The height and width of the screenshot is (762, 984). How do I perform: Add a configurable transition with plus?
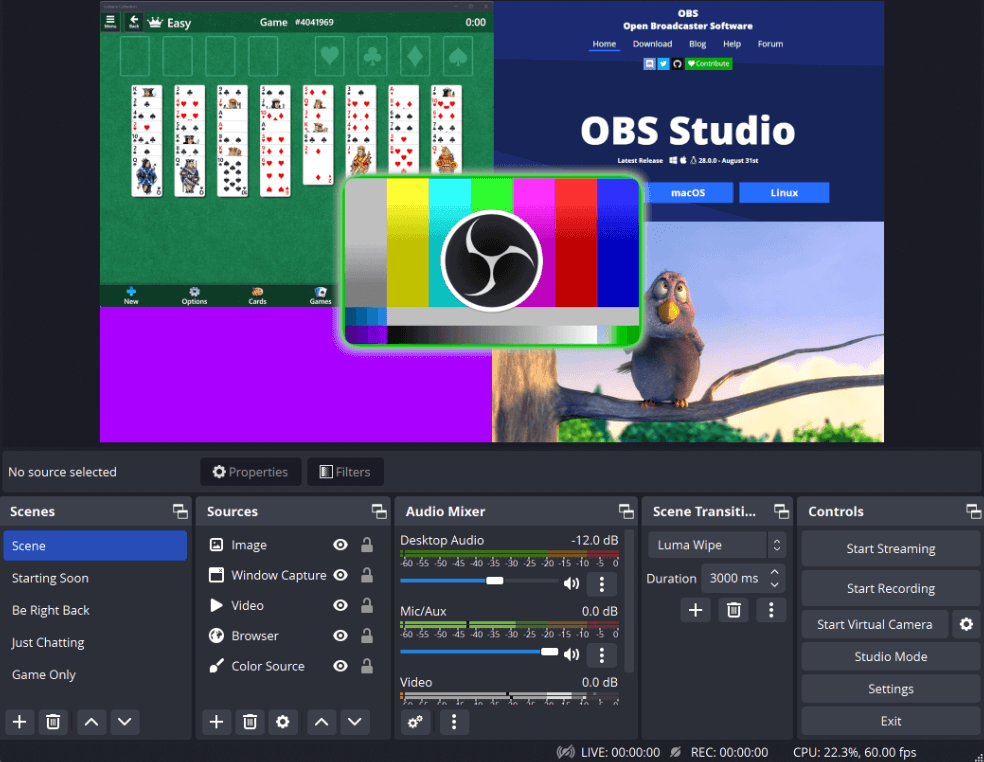pyautogui.click(x=695, y=610)
